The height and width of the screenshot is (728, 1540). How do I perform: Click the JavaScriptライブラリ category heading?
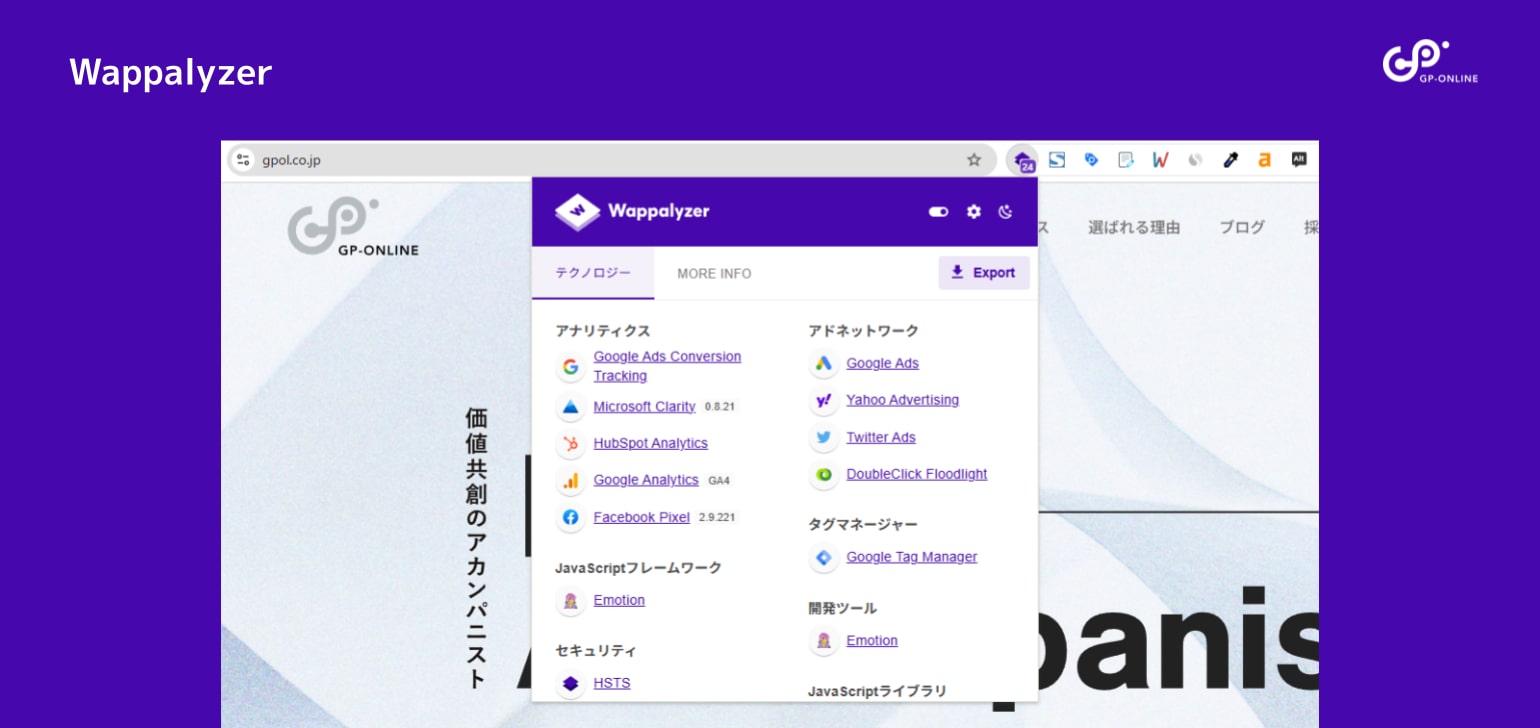[877, 691]
